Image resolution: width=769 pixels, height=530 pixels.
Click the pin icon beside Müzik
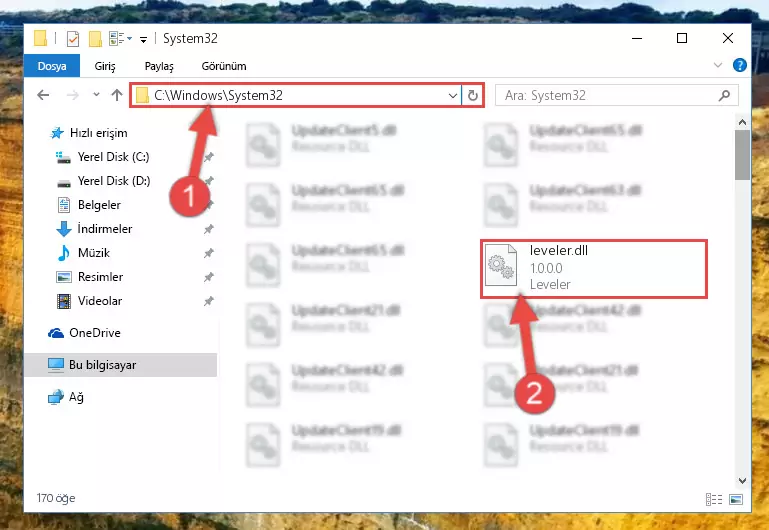tap(208, 253)
